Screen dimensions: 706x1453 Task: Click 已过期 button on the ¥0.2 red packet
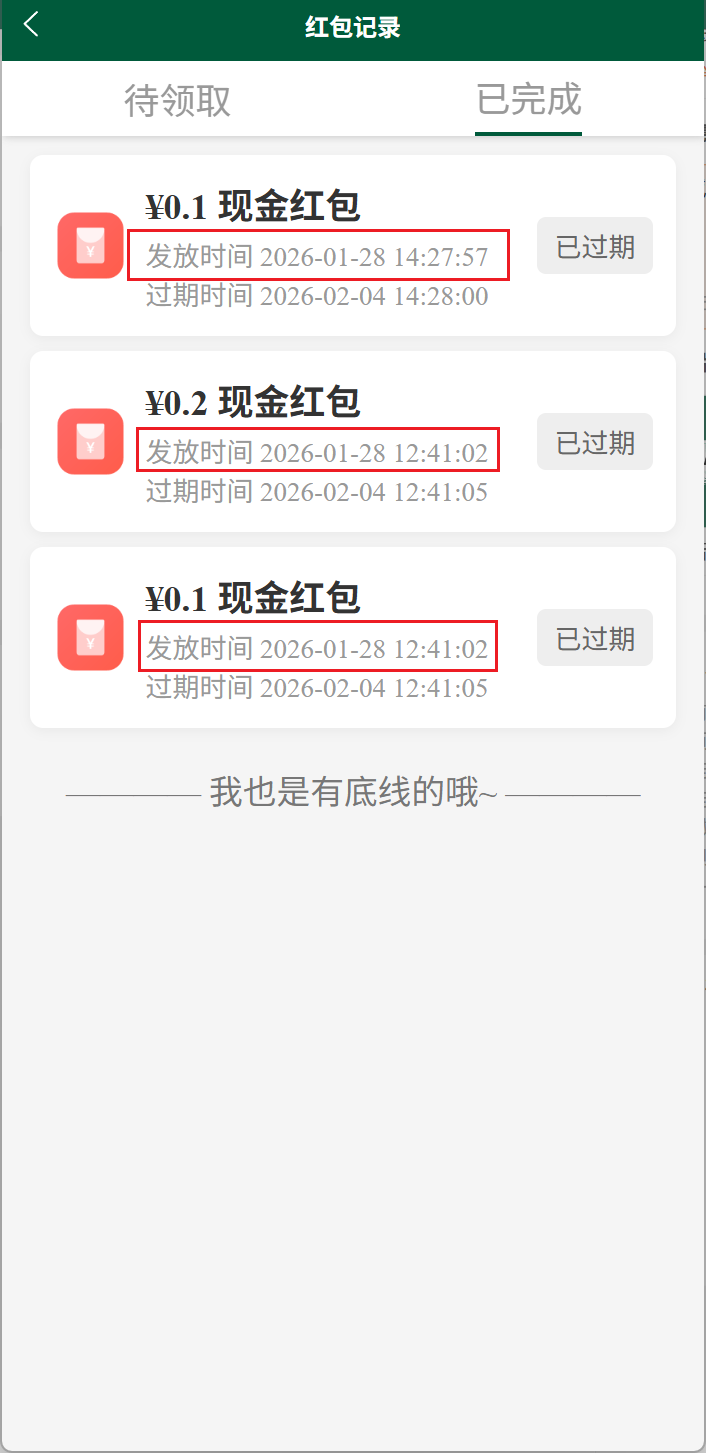(595, 441)
